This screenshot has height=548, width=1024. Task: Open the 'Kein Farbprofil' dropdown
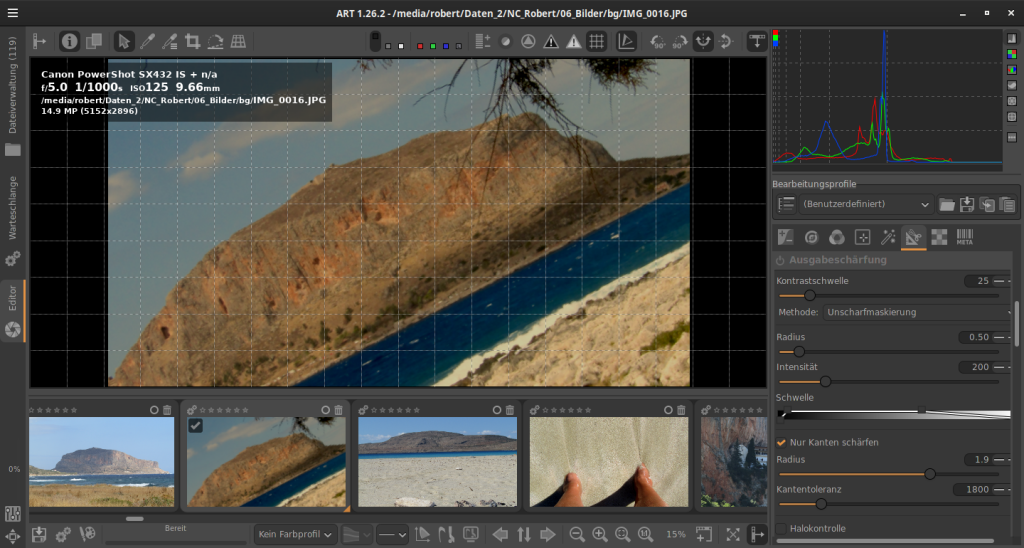pyautogui.click(x=295, y=534)
